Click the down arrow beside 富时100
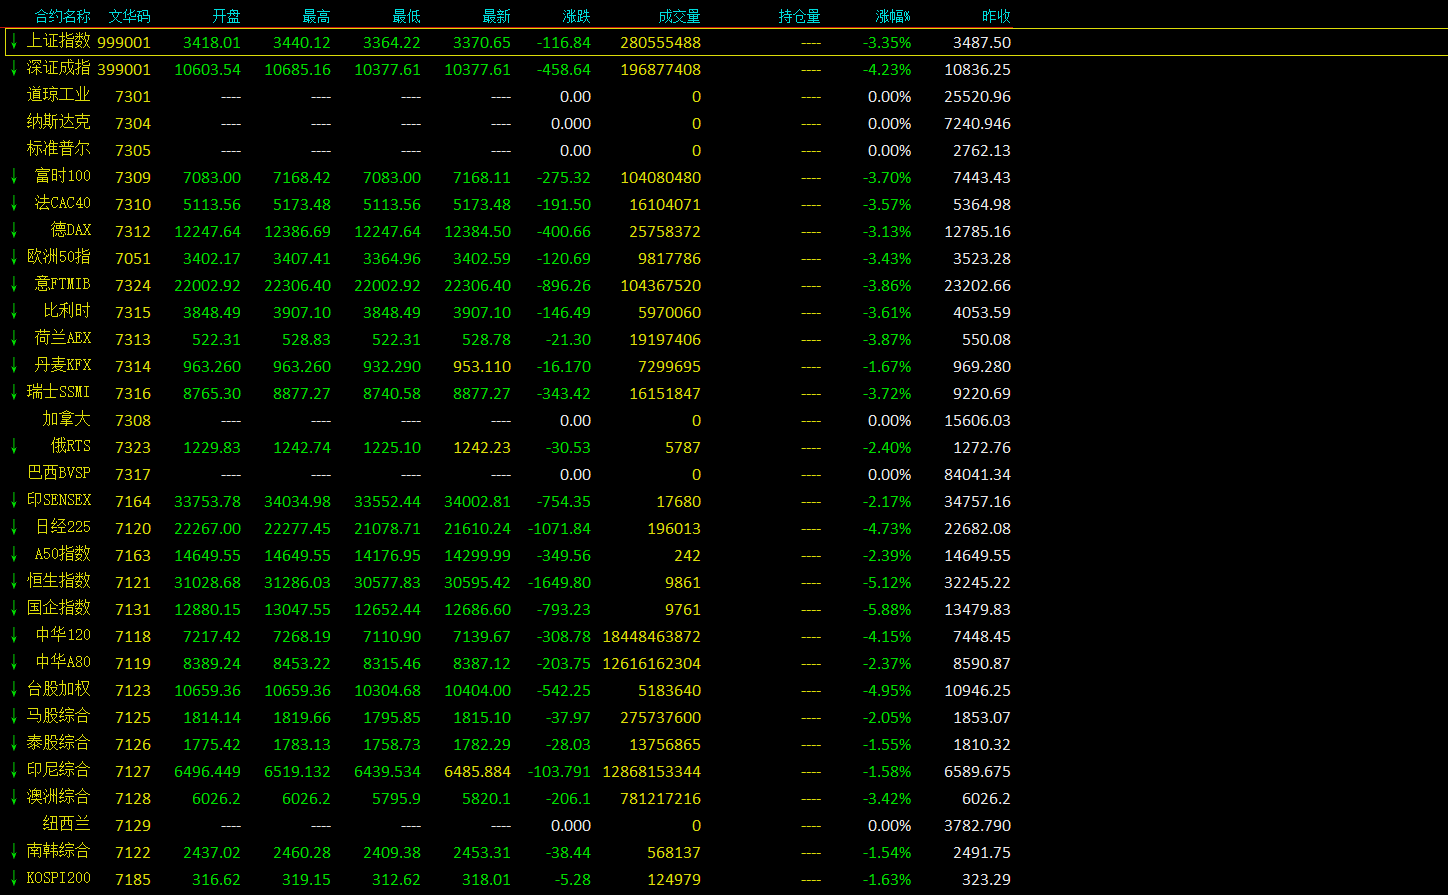1448x895 pixels. [x=14, y=176]
